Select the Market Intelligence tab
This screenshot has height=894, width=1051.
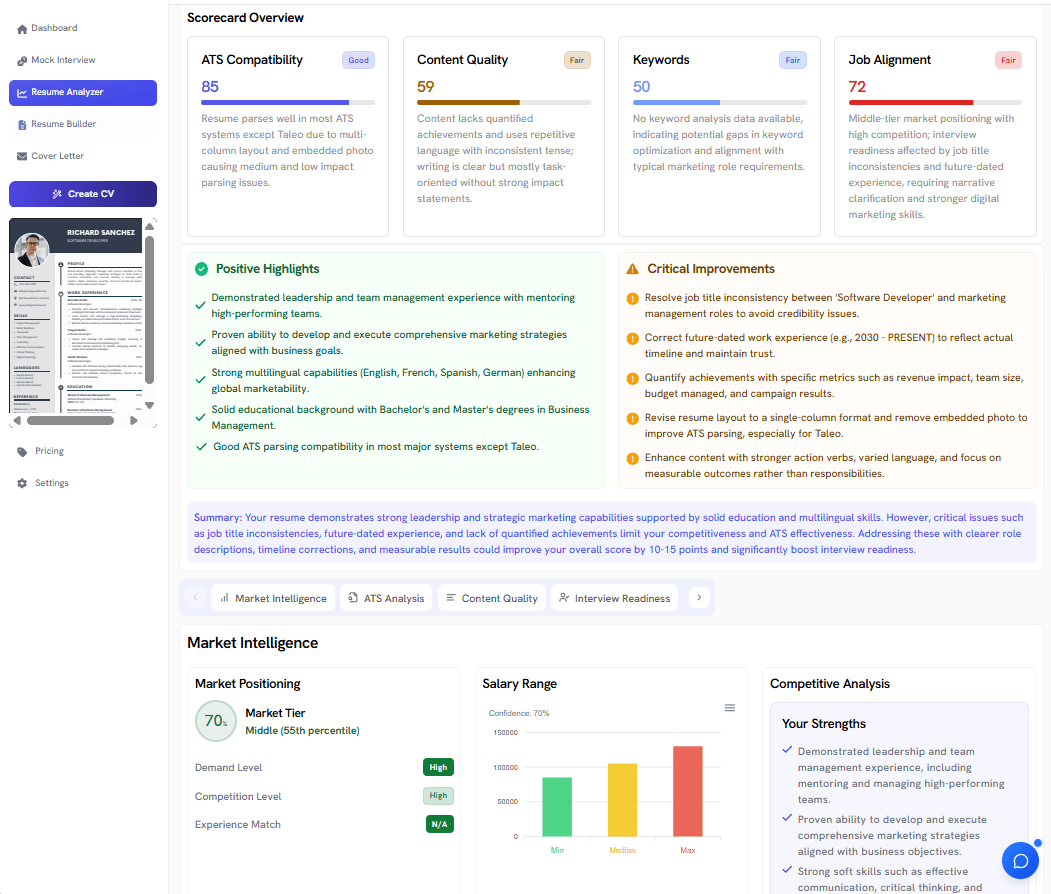tap(272, 598)
